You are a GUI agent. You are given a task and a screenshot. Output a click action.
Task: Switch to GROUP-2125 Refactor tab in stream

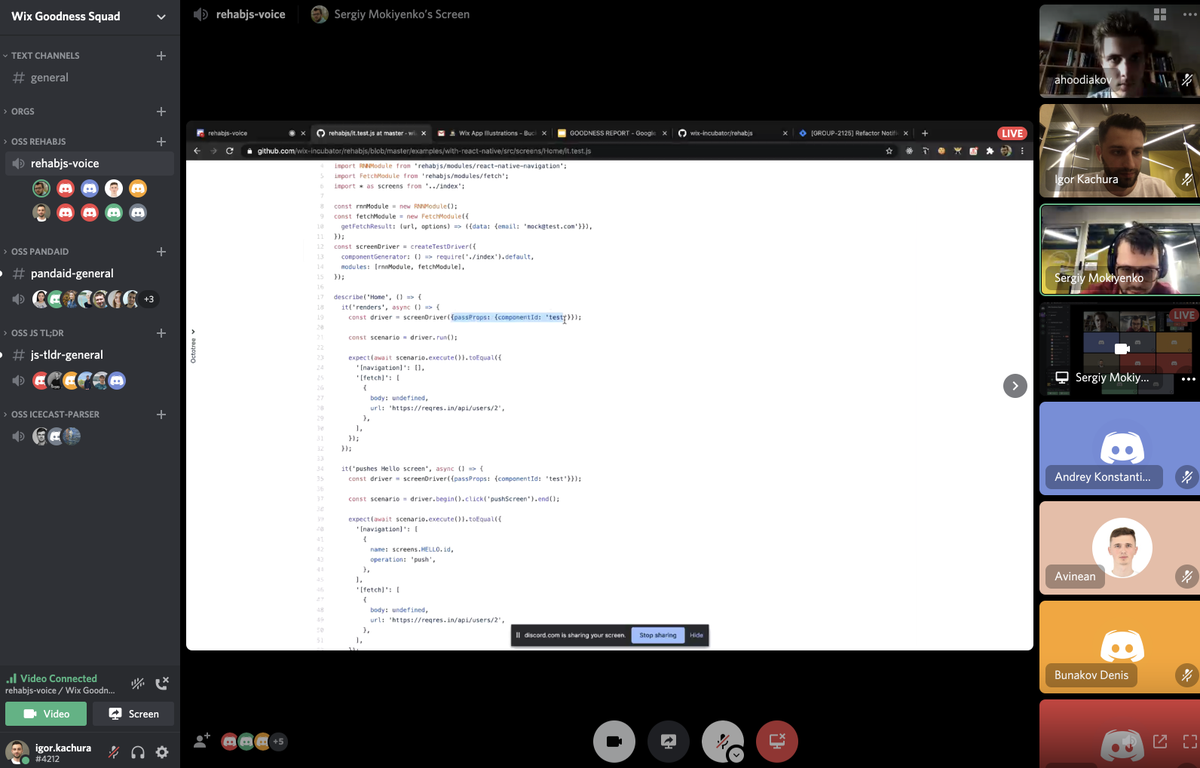(x=853, y=133)
